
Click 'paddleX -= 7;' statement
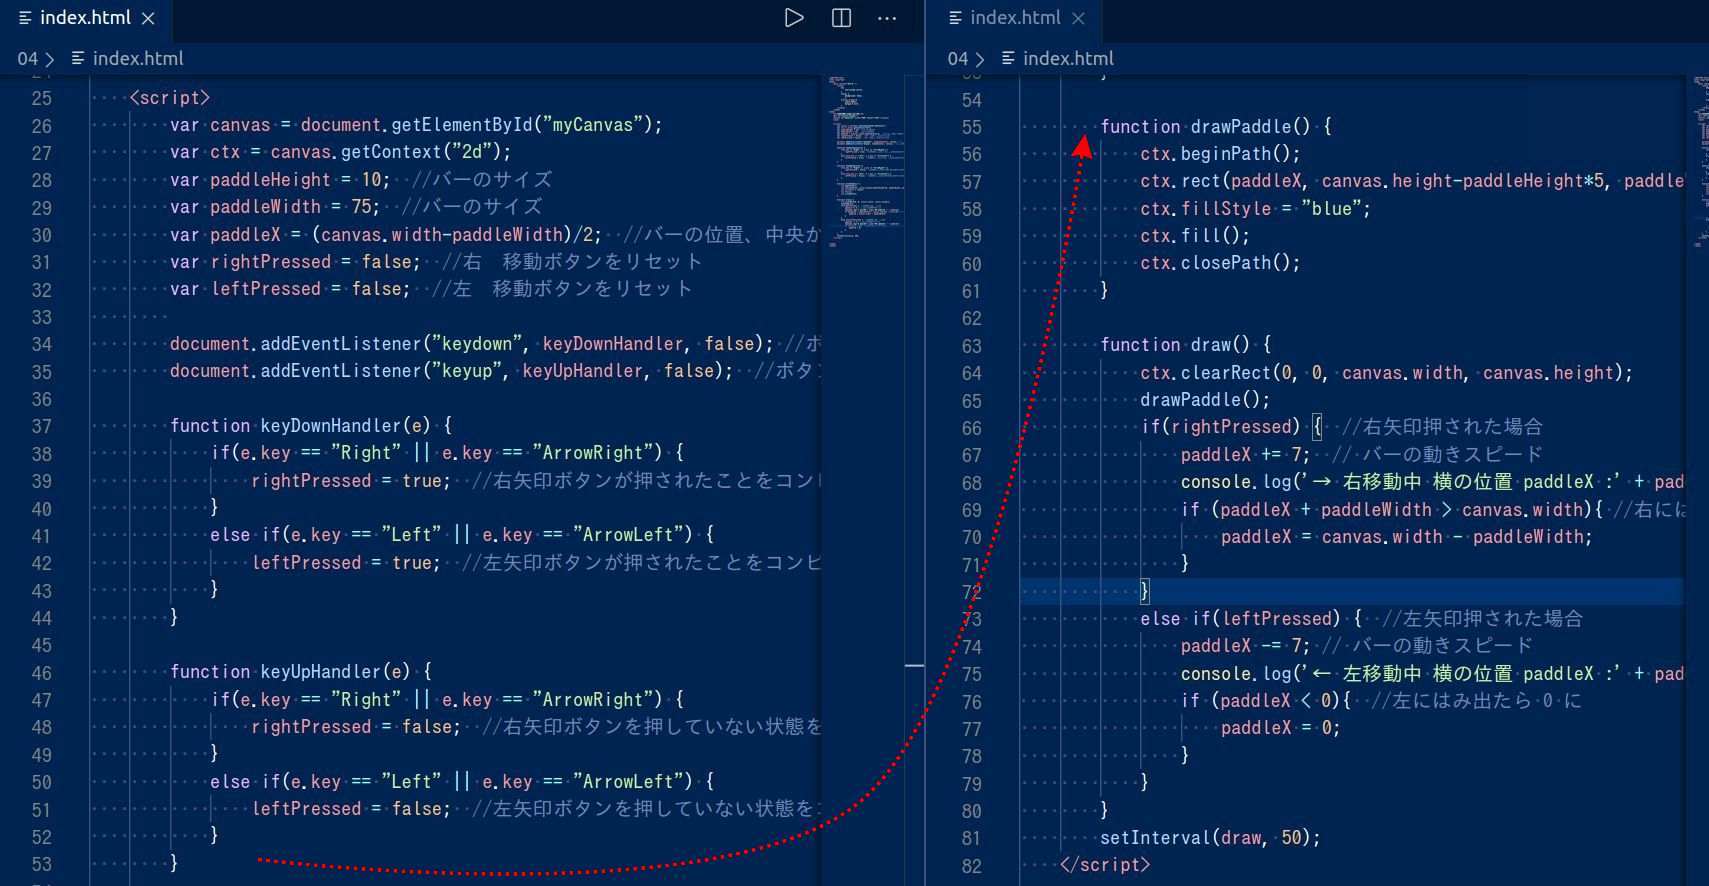(1245, 646)
